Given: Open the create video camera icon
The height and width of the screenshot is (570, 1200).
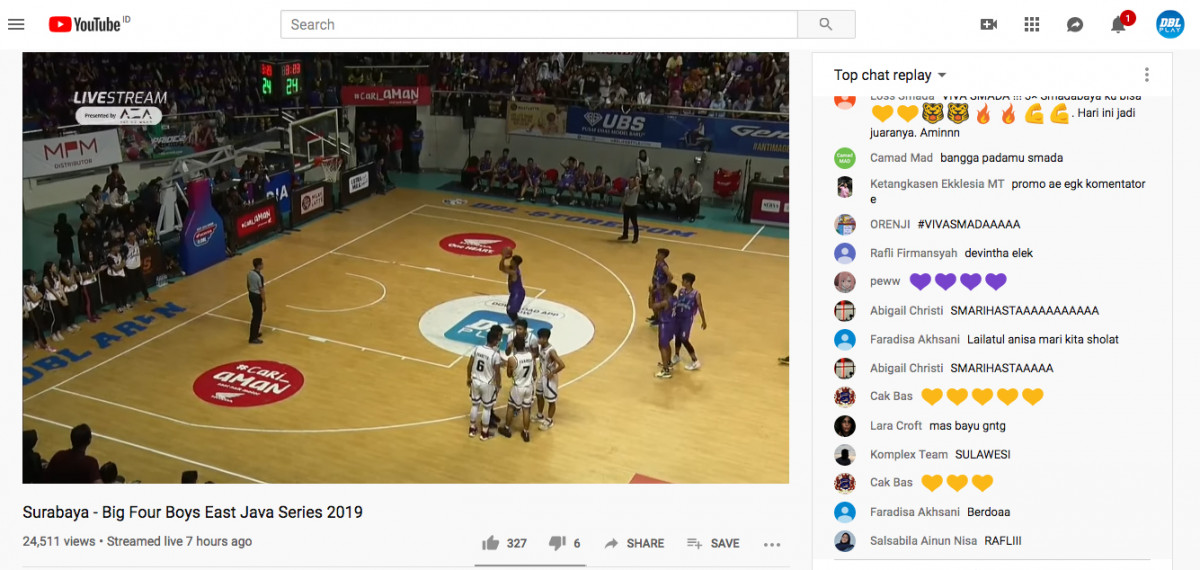Looking at the screenshot, I should (x=989, y=24).
